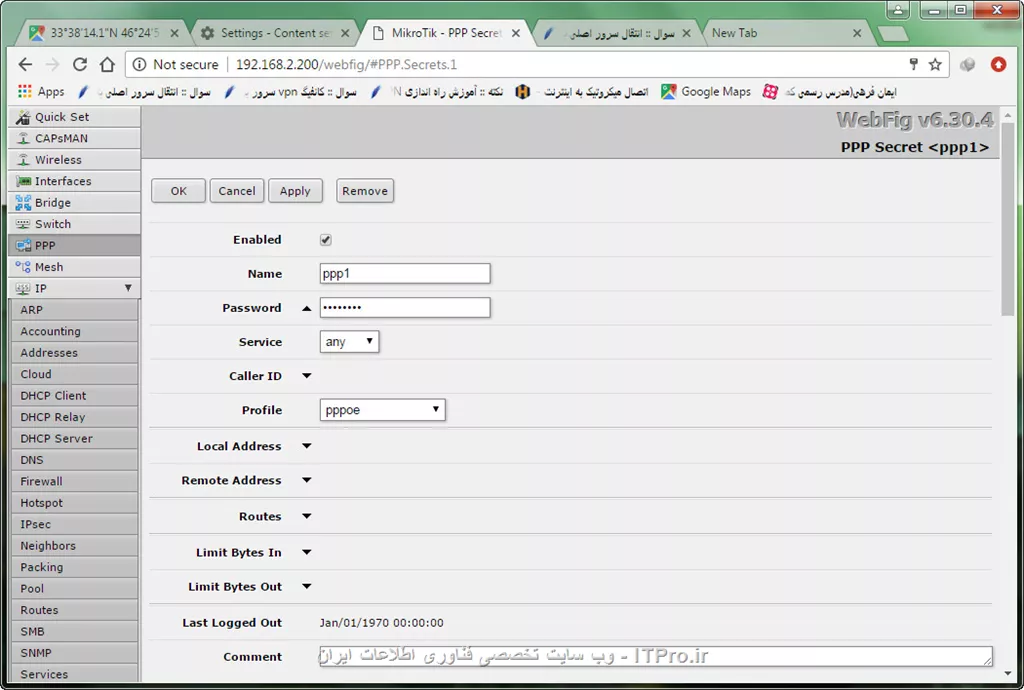The width and height of the screenshot is (1024, 690).
Task: Toggle the Enabled checkbox
Action: (326, 240)
